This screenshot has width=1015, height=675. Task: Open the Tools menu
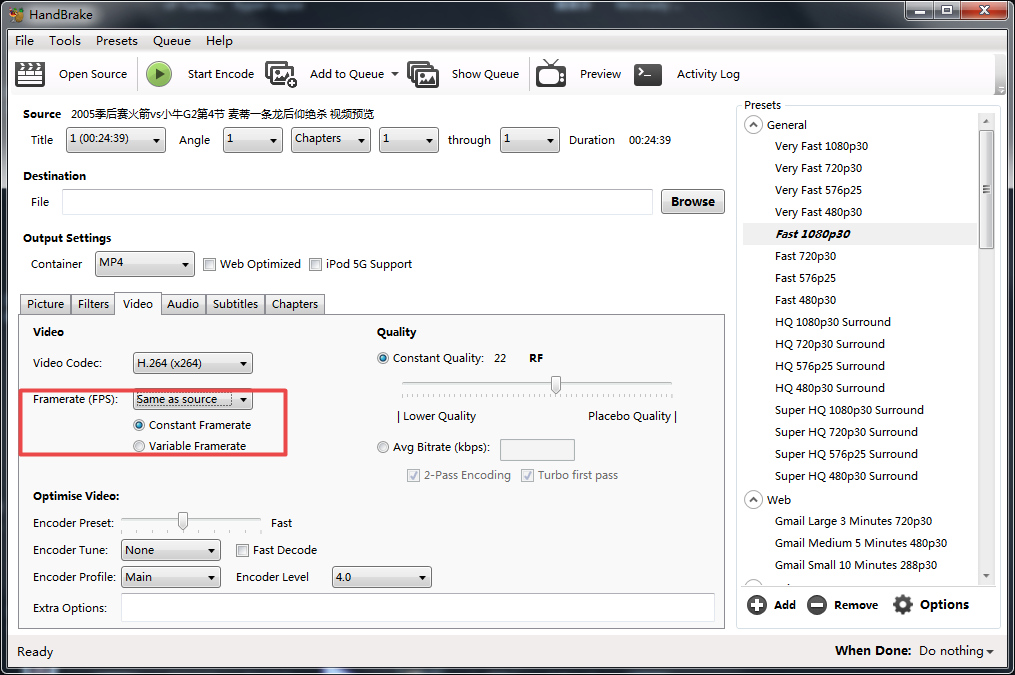click(65, 41)
